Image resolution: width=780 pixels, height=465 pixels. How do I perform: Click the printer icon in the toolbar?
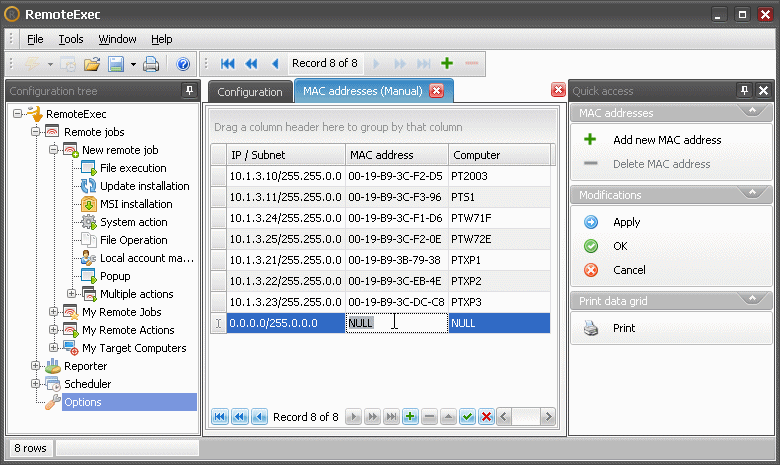pos(151,64)
